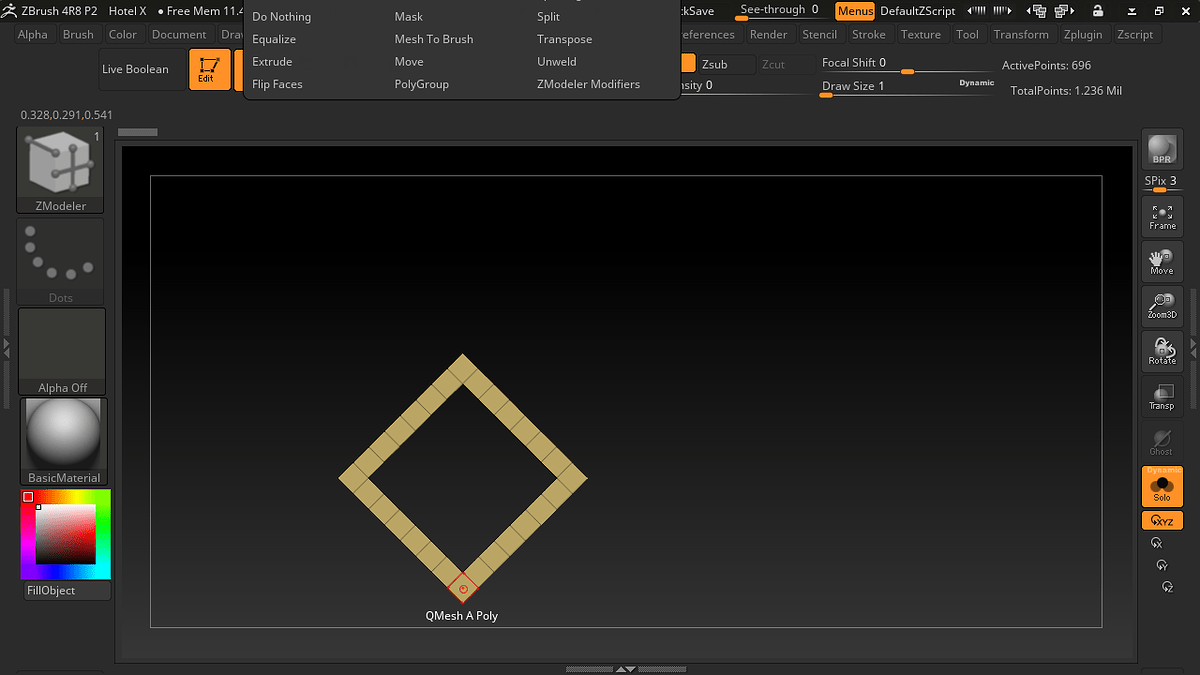The image size is (1200, 675).
Task: Choose Equalize action in popup
Action: (x=274, y=39)
